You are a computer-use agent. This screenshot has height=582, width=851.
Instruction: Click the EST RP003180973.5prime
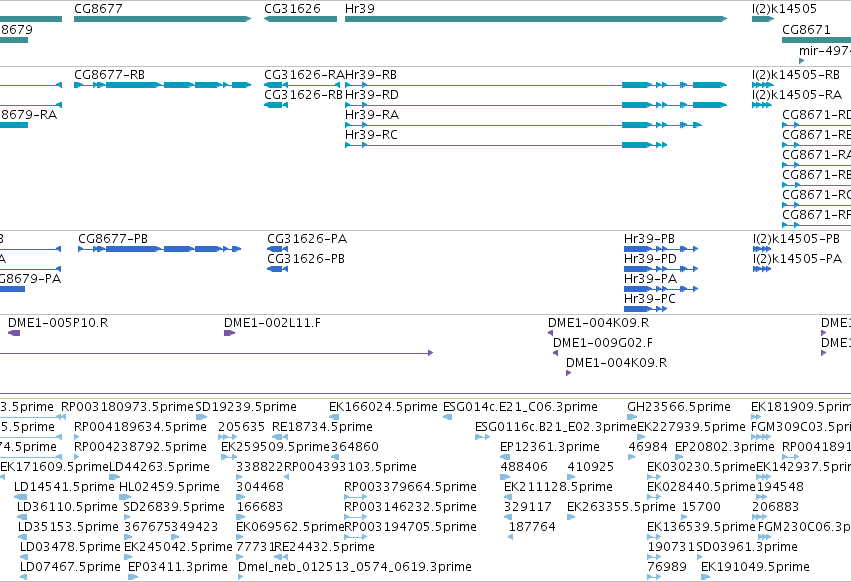tap(127, 407)
